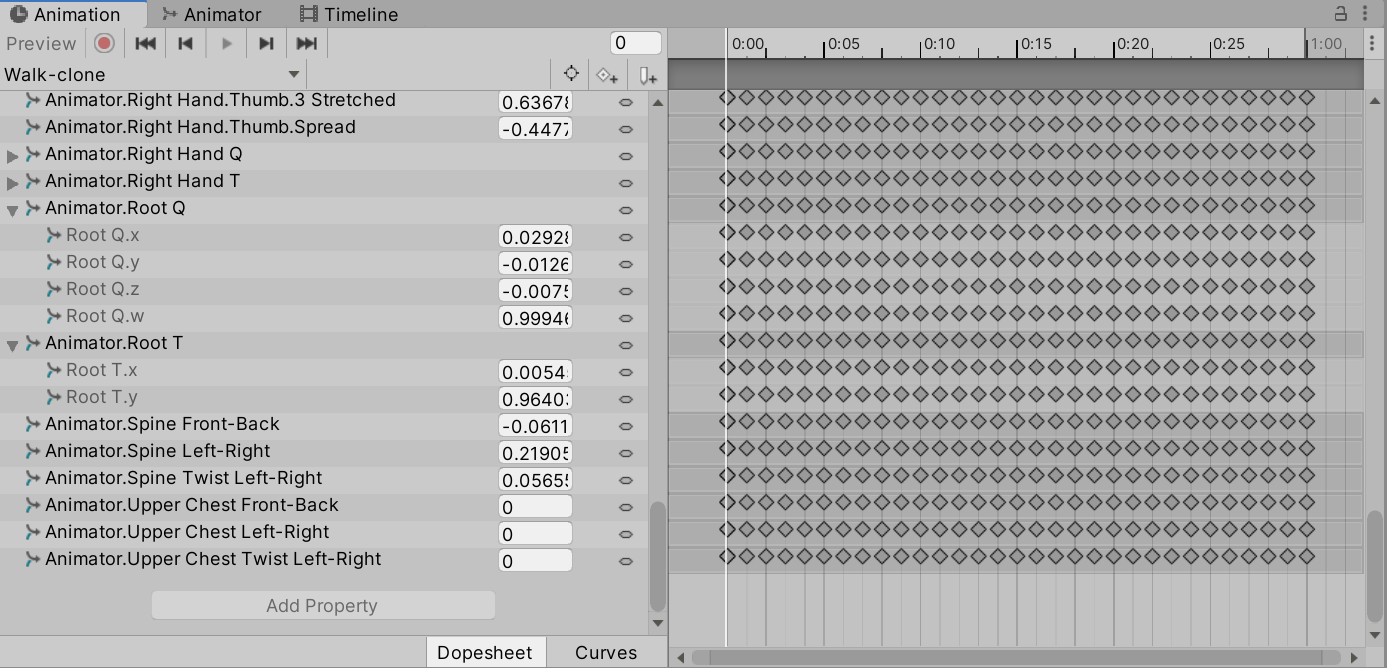Select the Root T.y property

[102, 397]
